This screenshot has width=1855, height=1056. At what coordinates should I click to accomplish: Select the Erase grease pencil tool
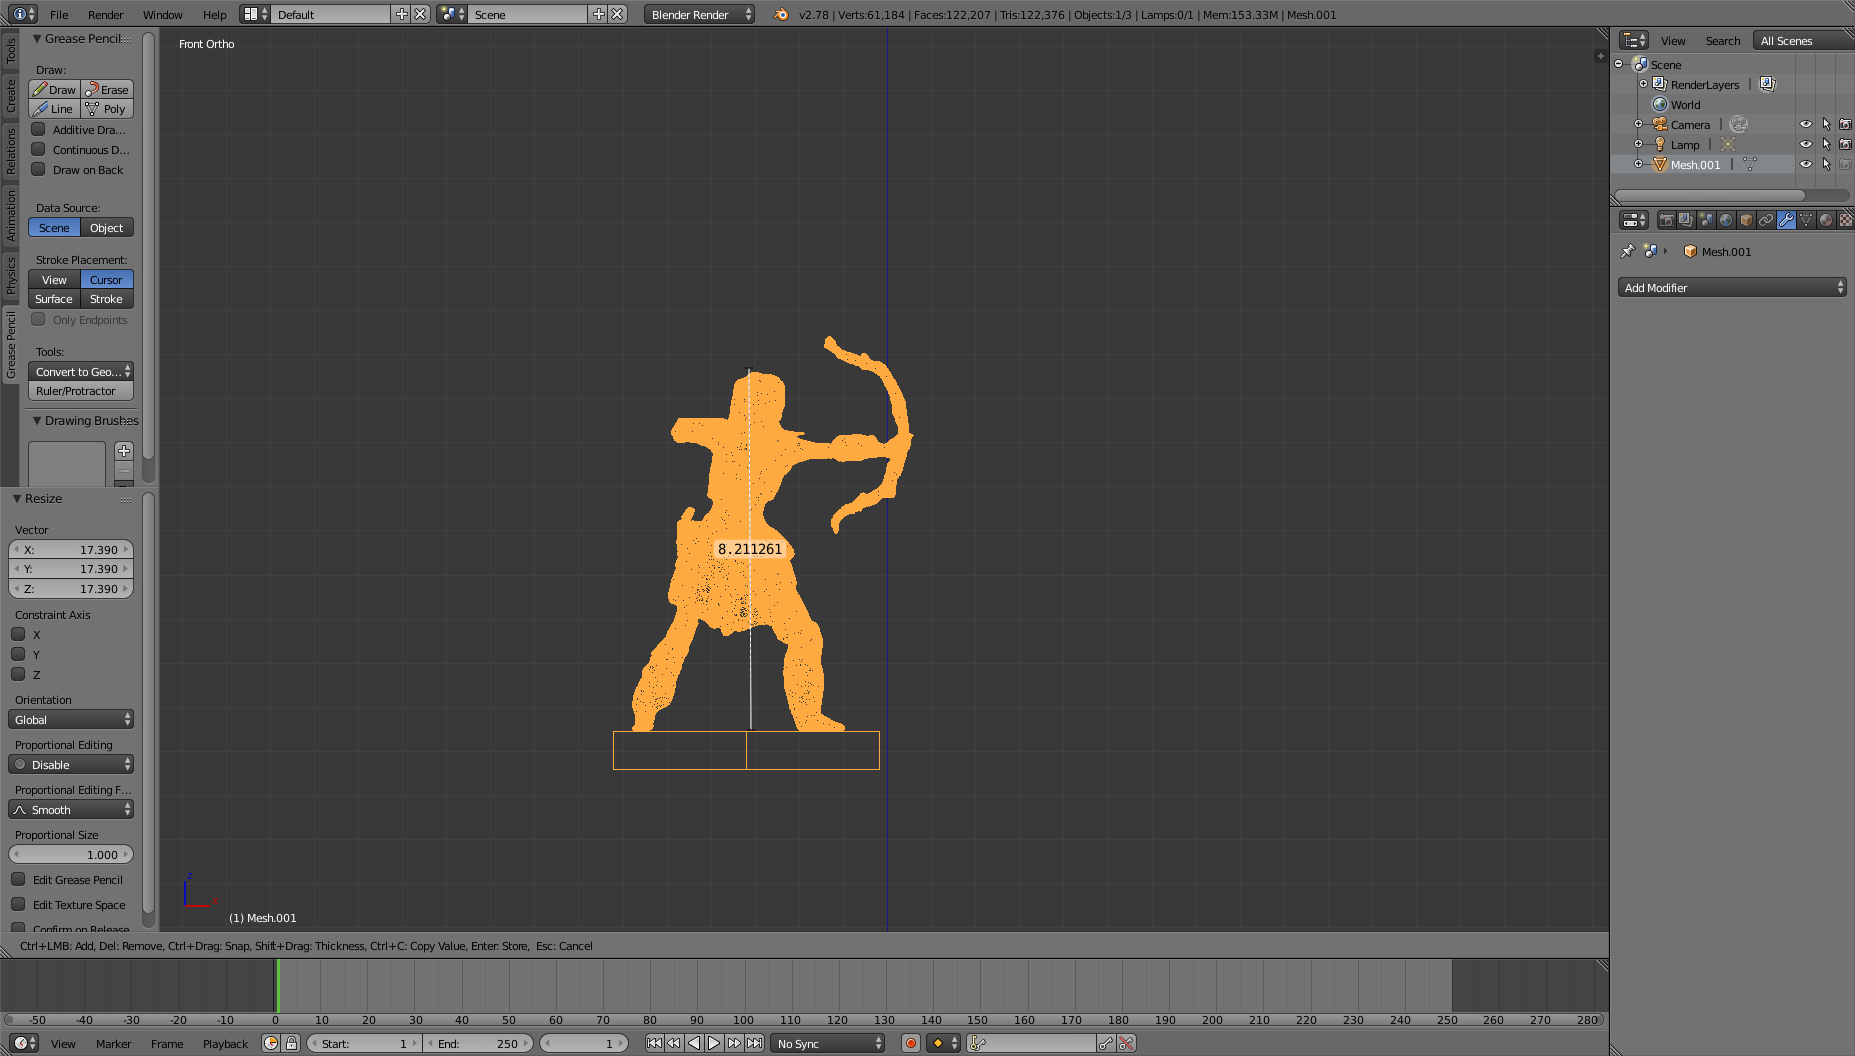click(x=107, y=89)
